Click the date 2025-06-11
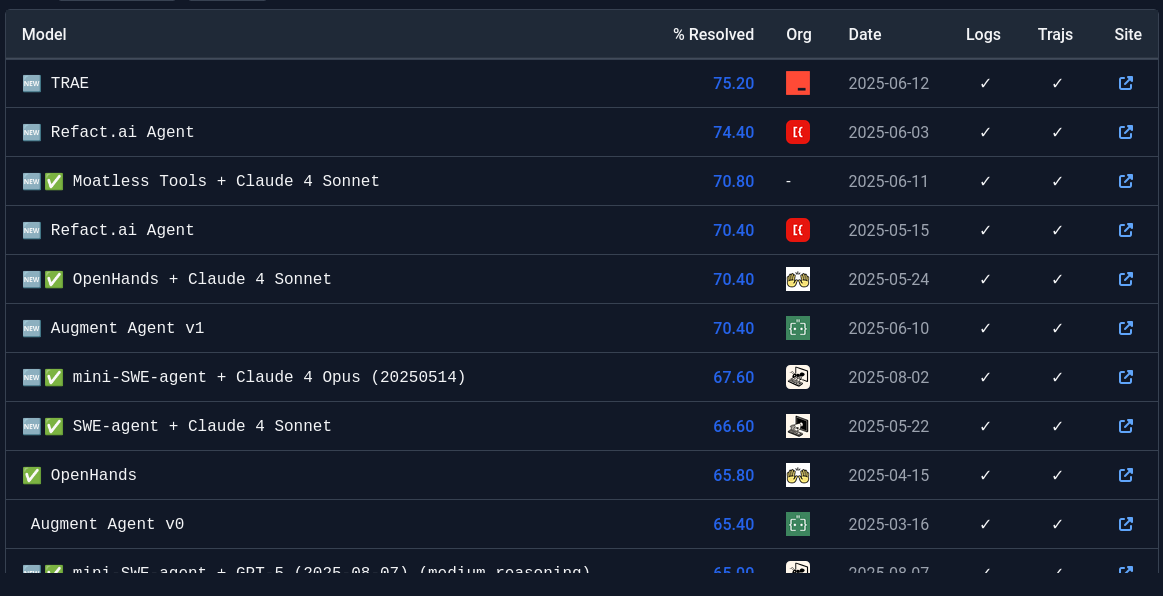 pyautogui.click(x=889, y=181)
